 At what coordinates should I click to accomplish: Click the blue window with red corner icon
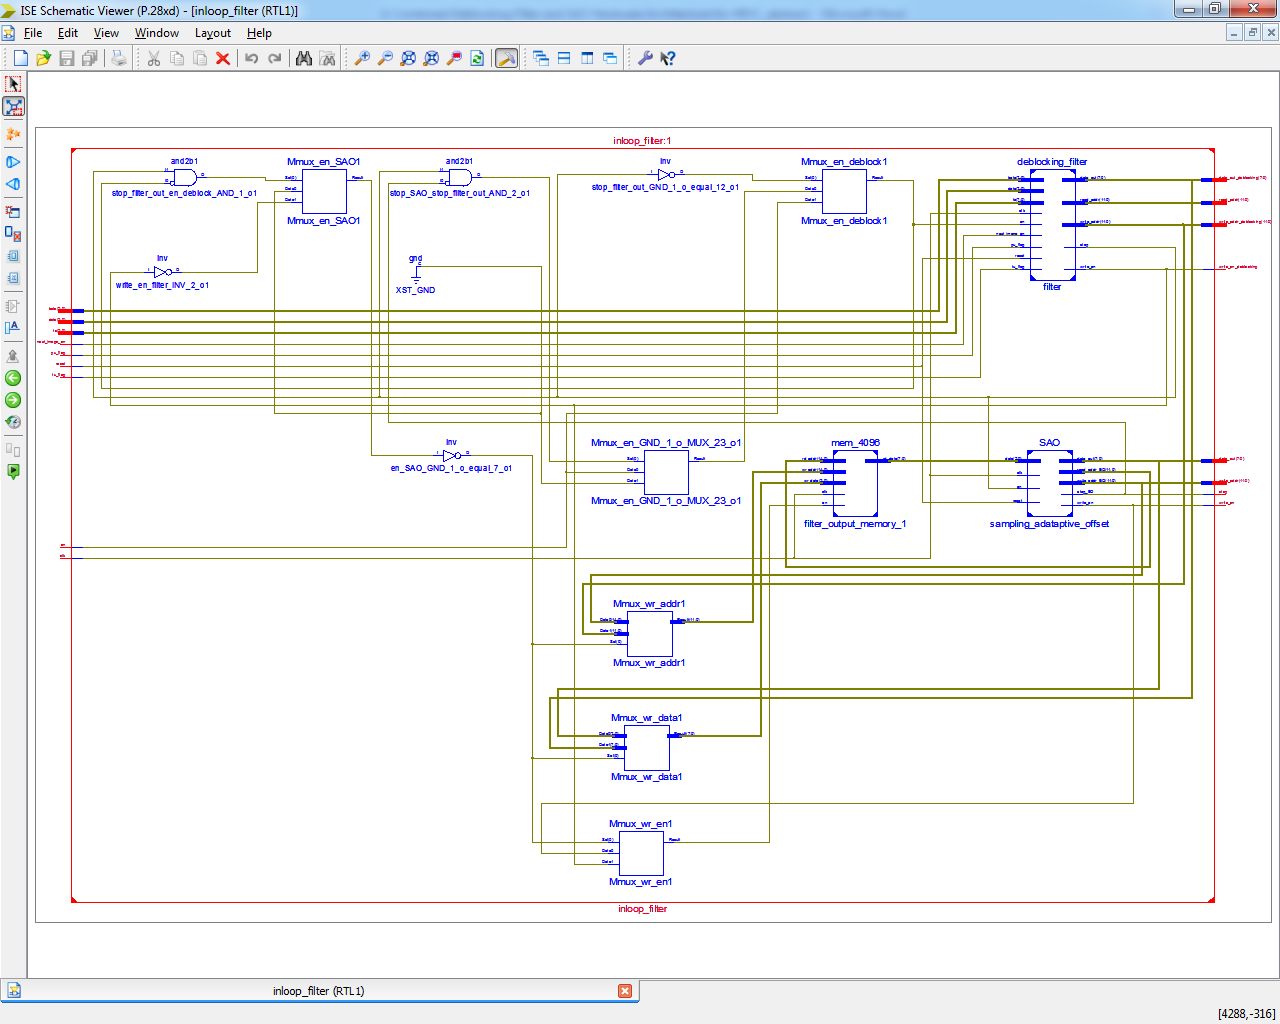13,212
